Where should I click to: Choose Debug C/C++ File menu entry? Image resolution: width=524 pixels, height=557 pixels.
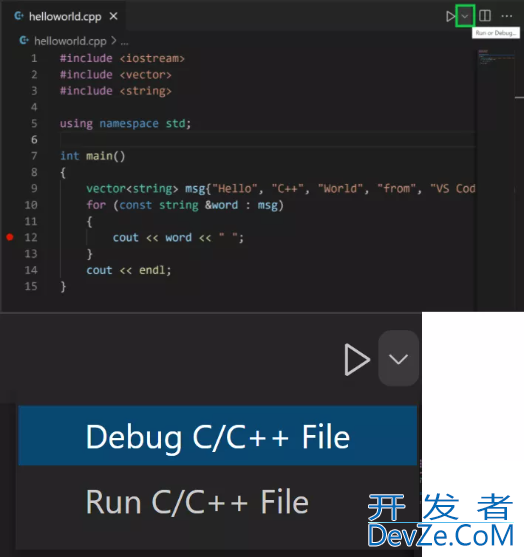(217, 436)
